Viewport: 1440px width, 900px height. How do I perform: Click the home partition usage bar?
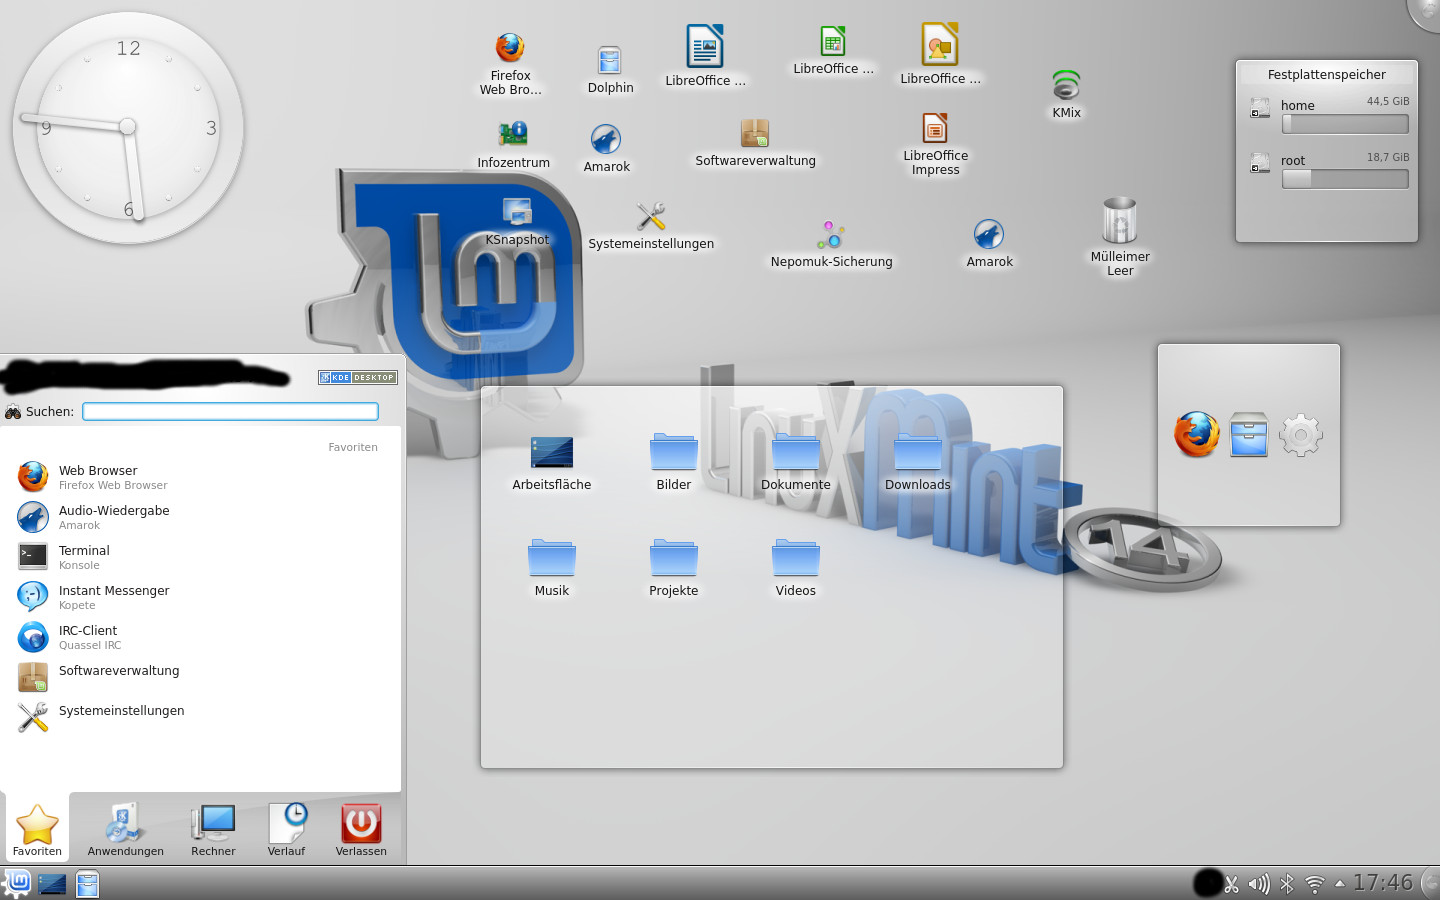pyautogui.click(x=1345, y=124)
